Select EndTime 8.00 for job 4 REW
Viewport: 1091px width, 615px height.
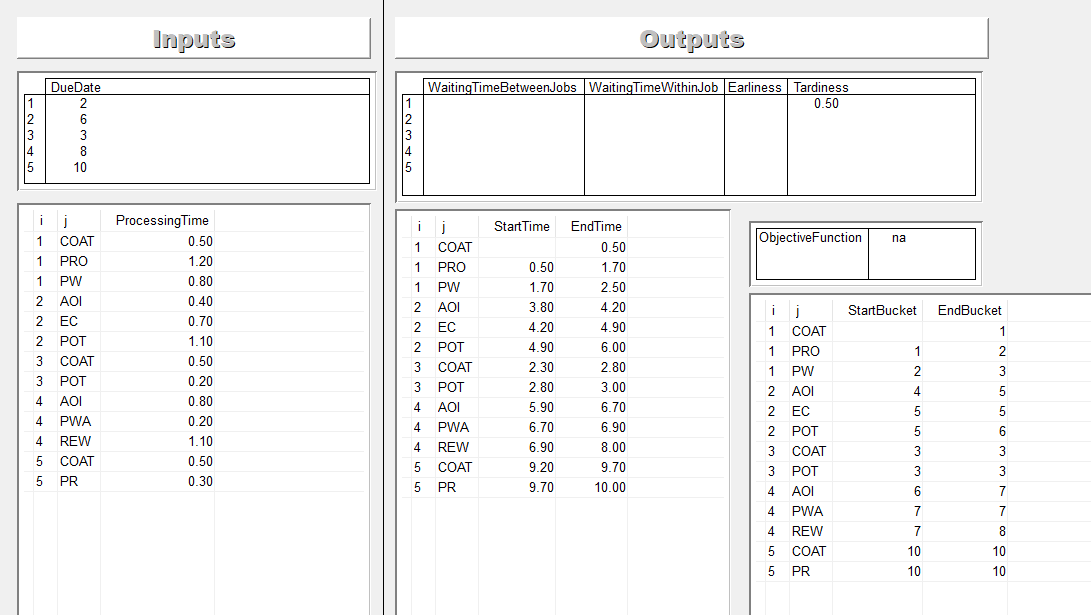click(614, 447)
